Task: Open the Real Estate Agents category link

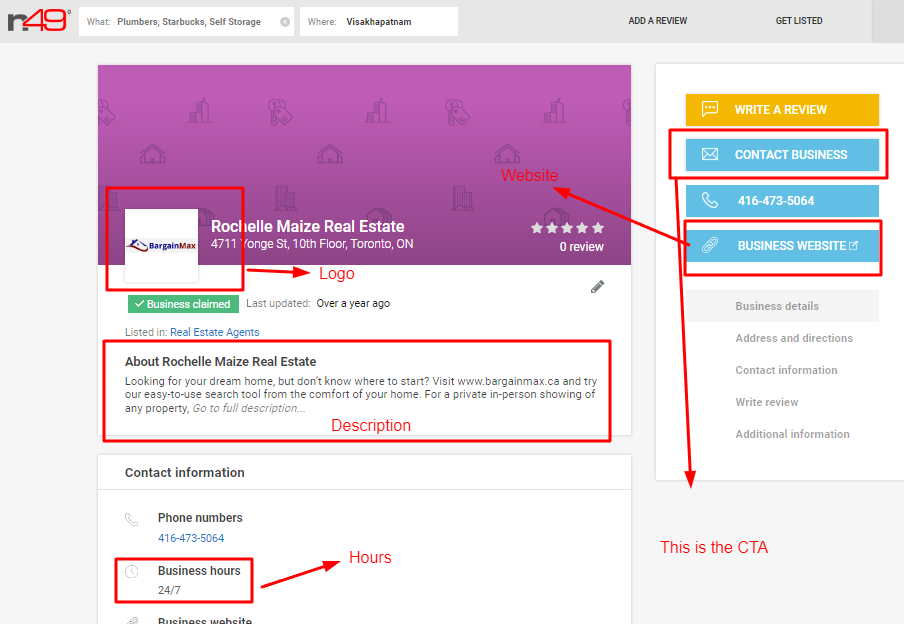Action: click(214, 332)
